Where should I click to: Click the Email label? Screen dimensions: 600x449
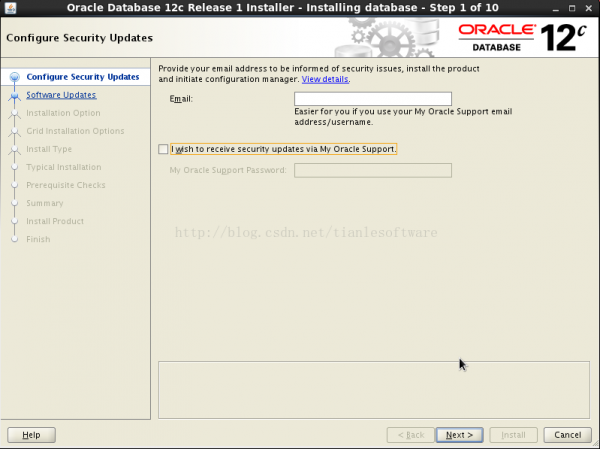(181, 99)
